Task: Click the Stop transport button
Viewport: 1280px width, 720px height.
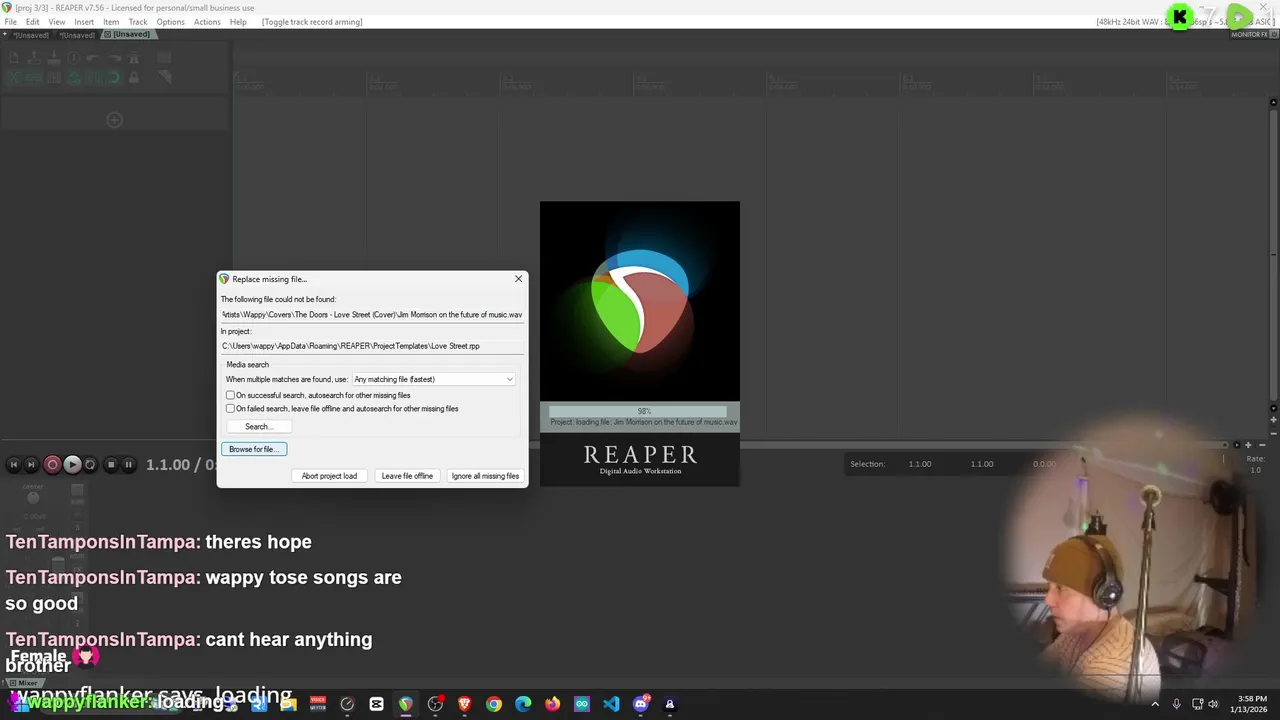Action: tap(111, 464)
